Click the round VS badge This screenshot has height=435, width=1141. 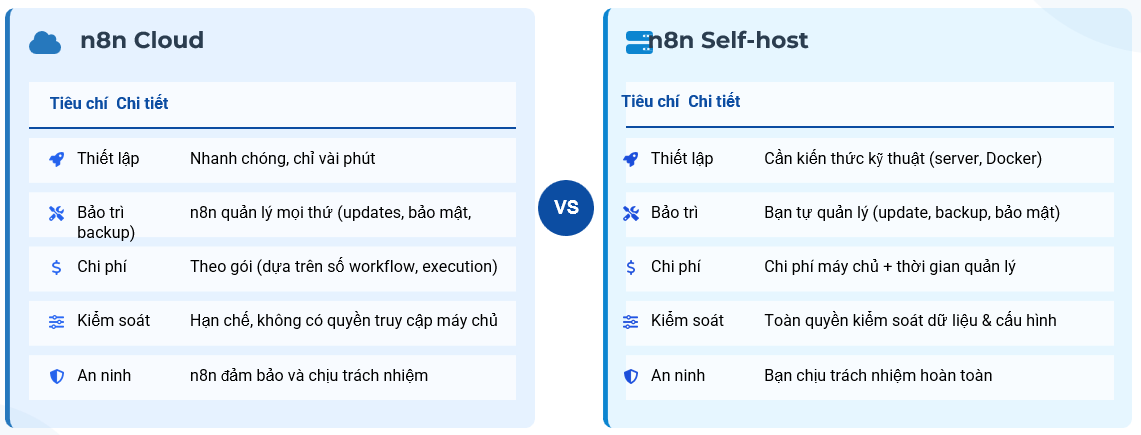[566, 208]
